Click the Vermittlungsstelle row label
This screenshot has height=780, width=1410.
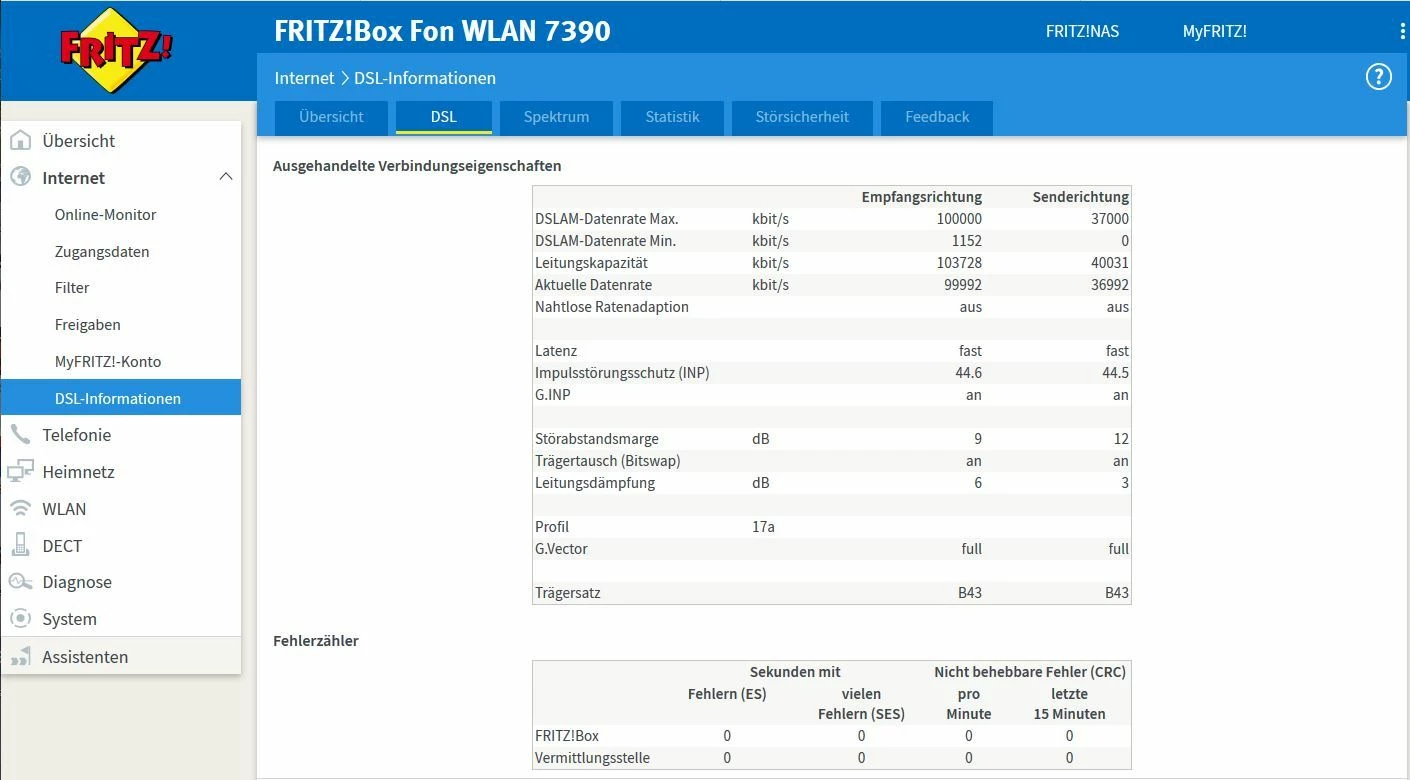[592, 758]
